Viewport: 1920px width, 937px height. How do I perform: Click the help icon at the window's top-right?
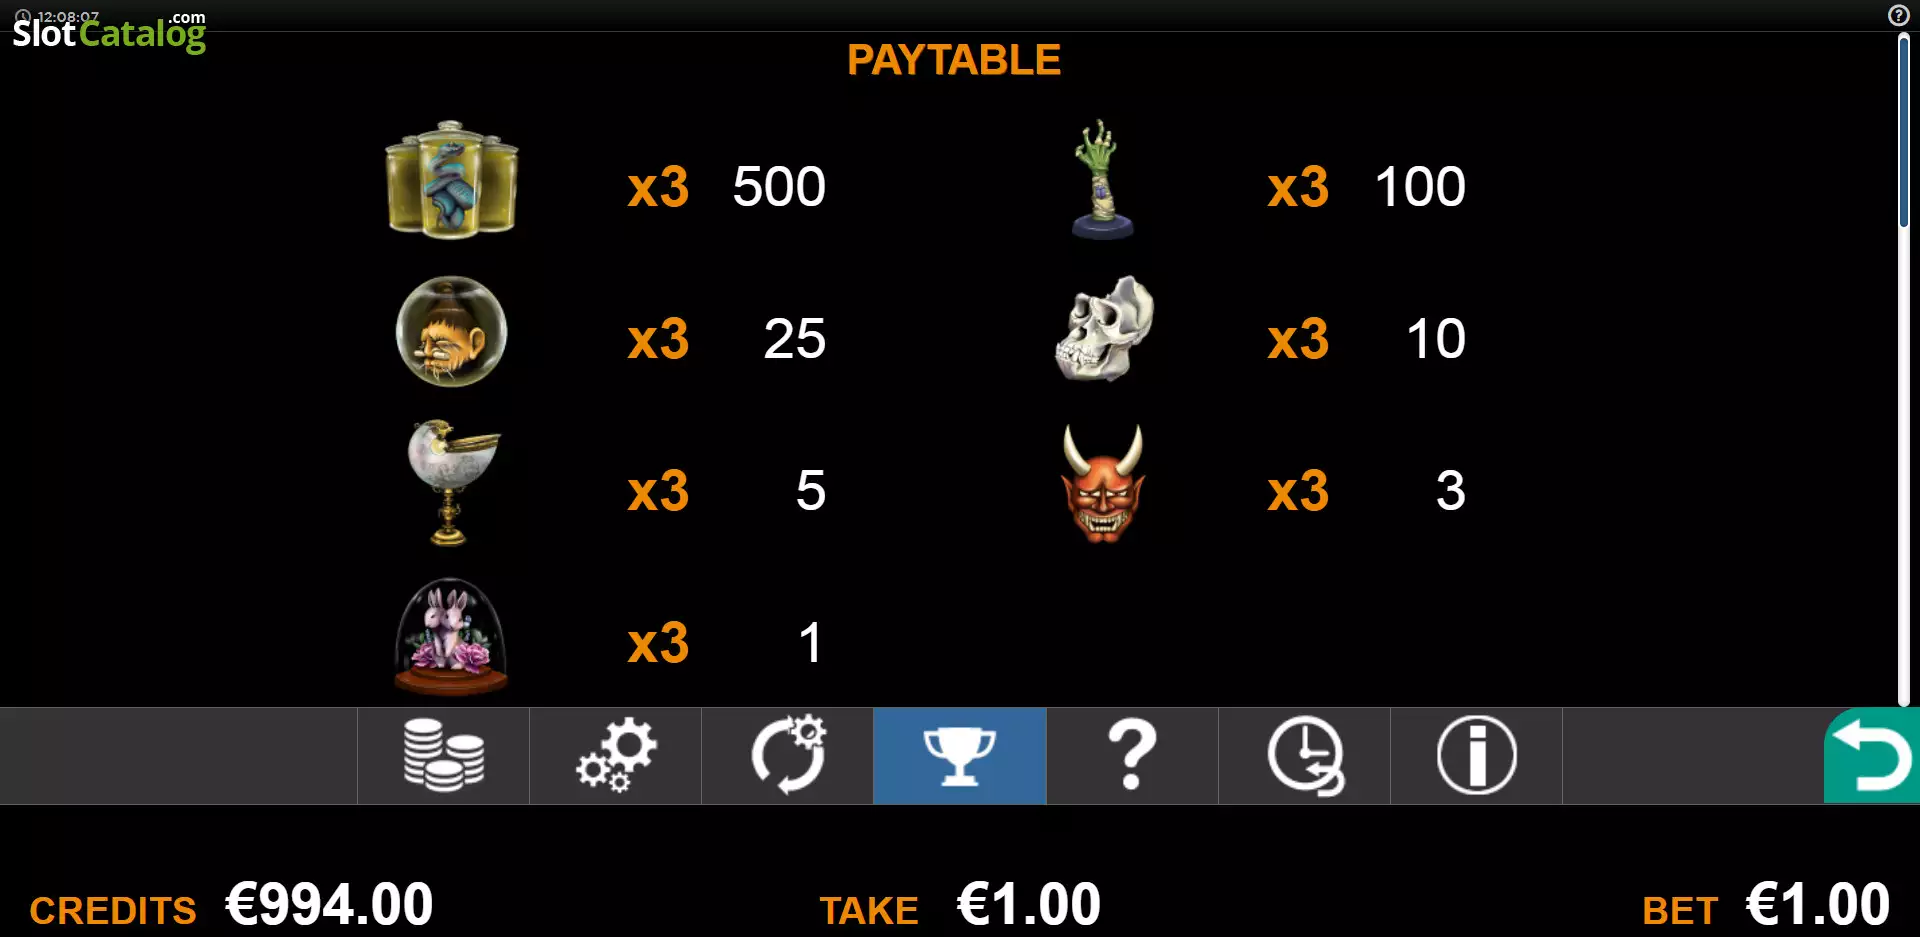pyautogui.click(x=1898, y=15)
